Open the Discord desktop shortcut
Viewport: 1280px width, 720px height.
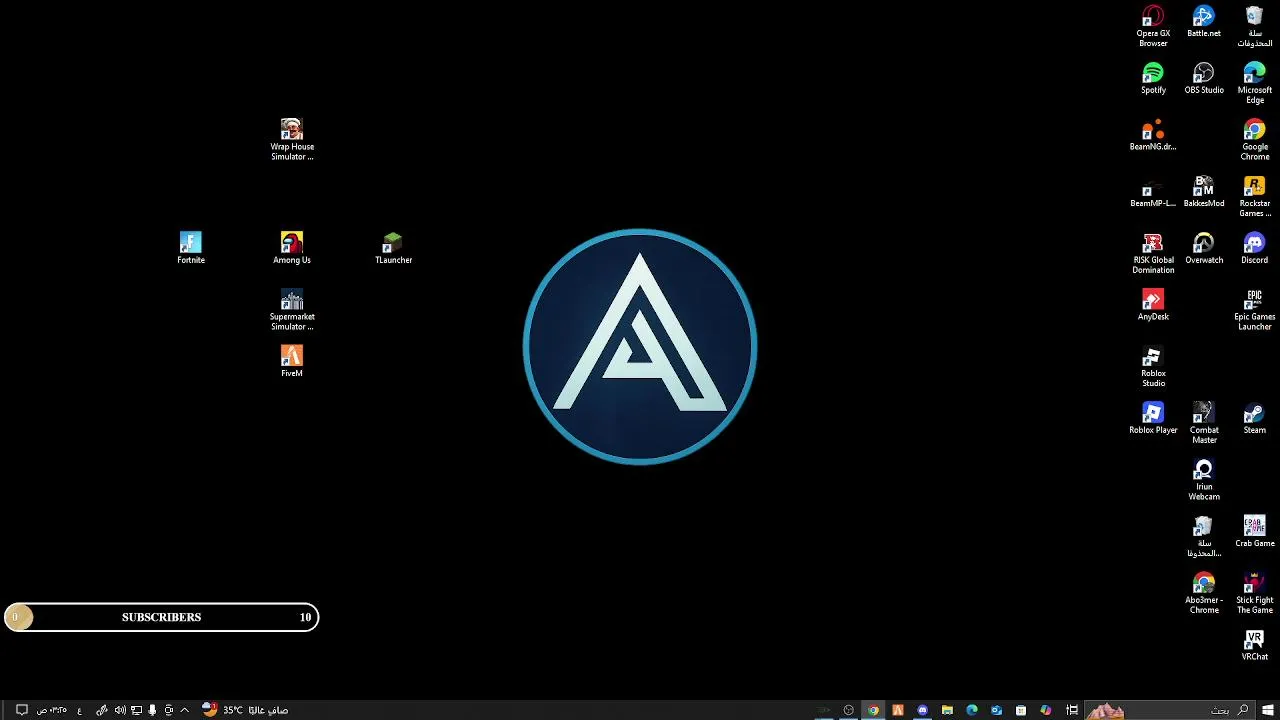coord(1255,249)
